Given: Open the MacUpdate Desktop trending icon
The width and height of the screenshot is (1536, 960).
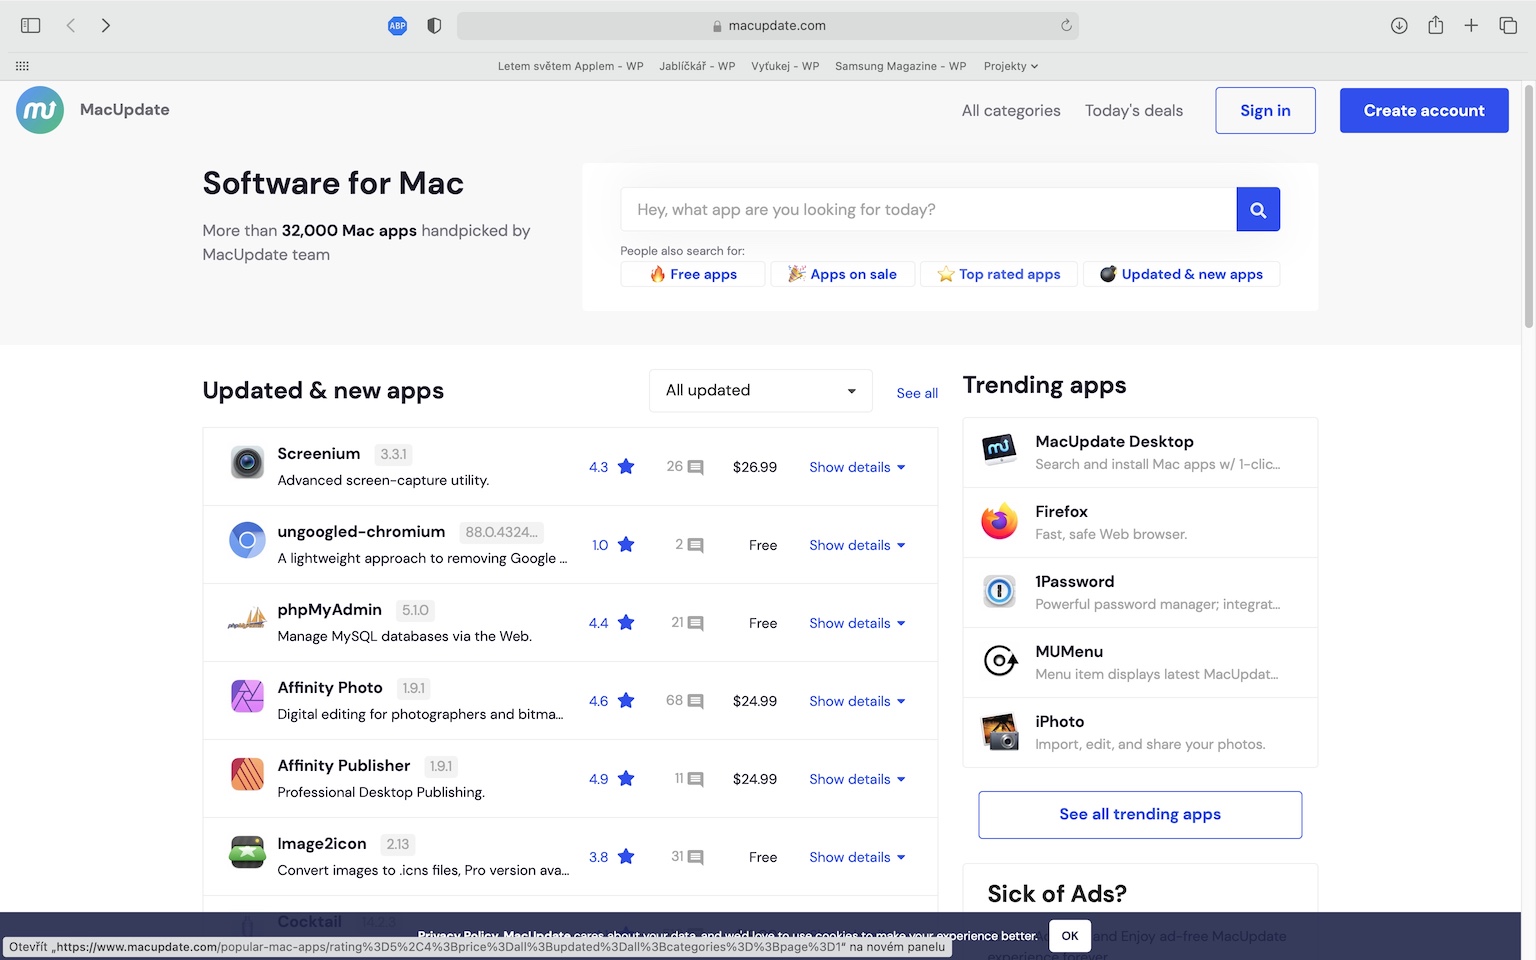Looking at the screenshot, I should click(999, 451).
